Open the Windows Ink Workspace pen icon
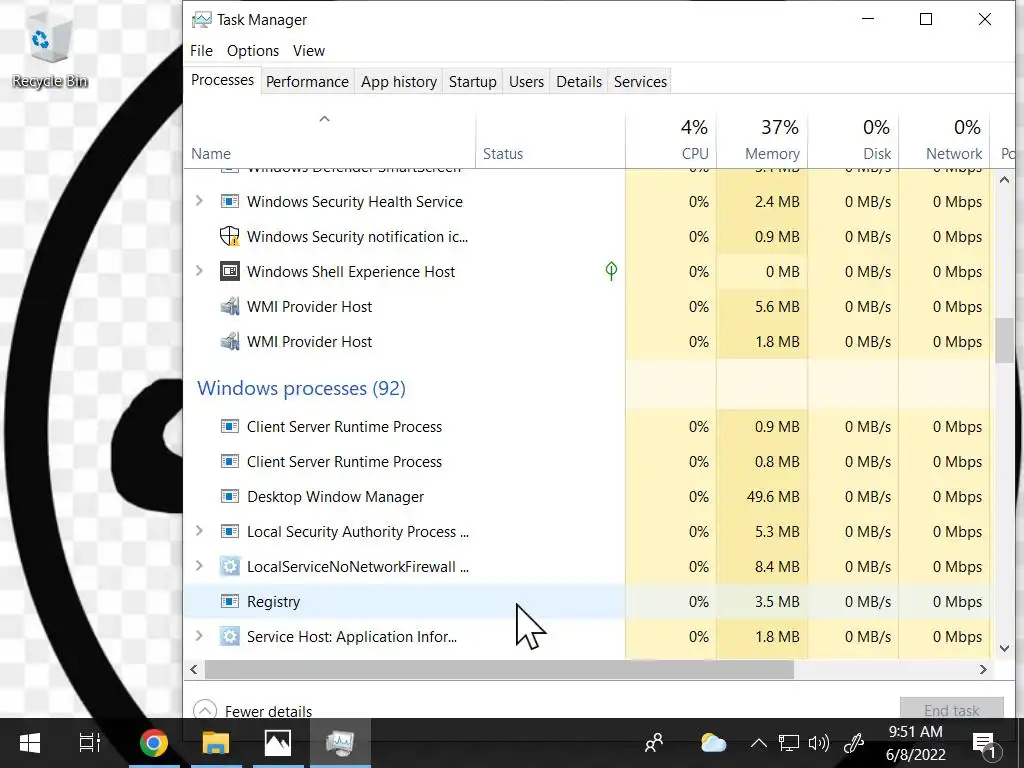The height and width of the screenshot is (768, 1024). 854,743
